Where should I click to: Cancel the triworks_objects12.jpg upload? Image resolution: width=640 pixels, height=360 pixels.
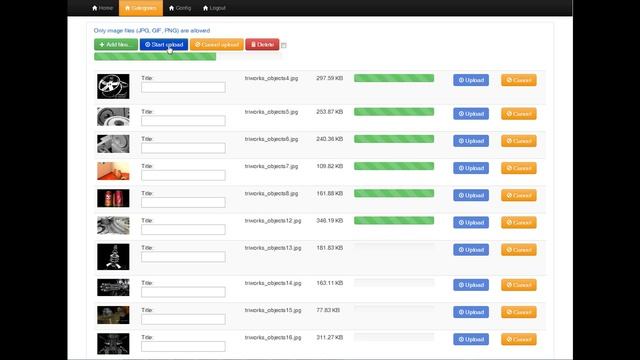point(519,222)
